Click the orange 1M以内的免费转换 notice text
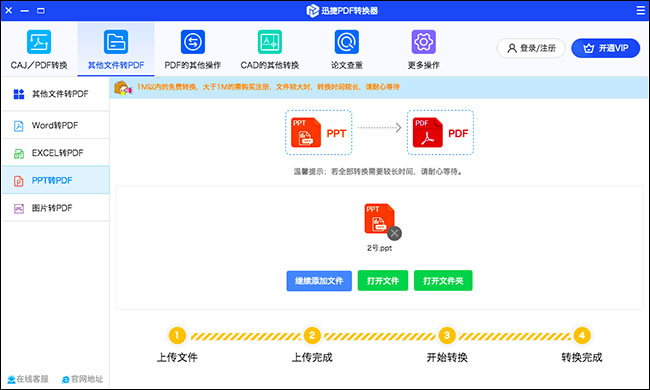650x390 pixels. tap(268, 87)
